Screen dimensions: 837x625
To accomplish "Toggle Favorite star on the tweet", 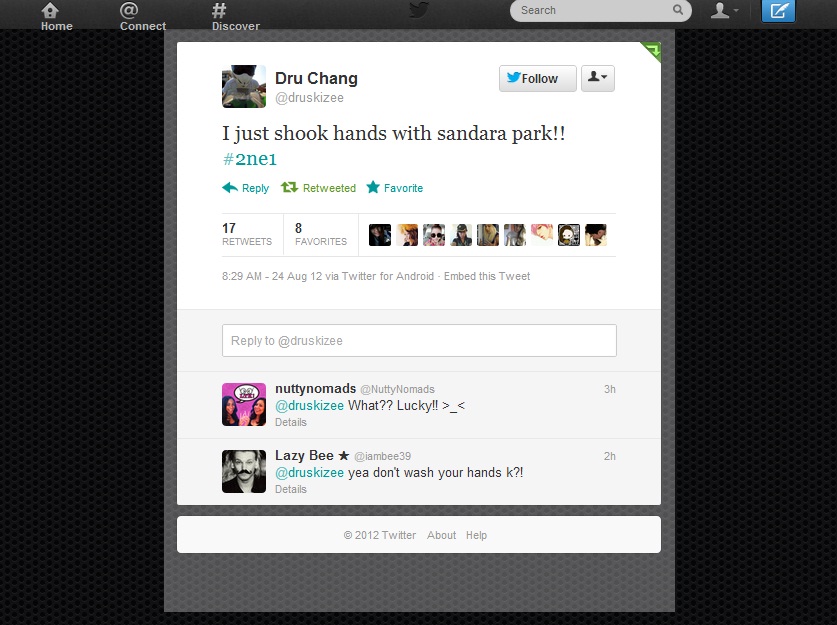I will [x=395, y=188].
